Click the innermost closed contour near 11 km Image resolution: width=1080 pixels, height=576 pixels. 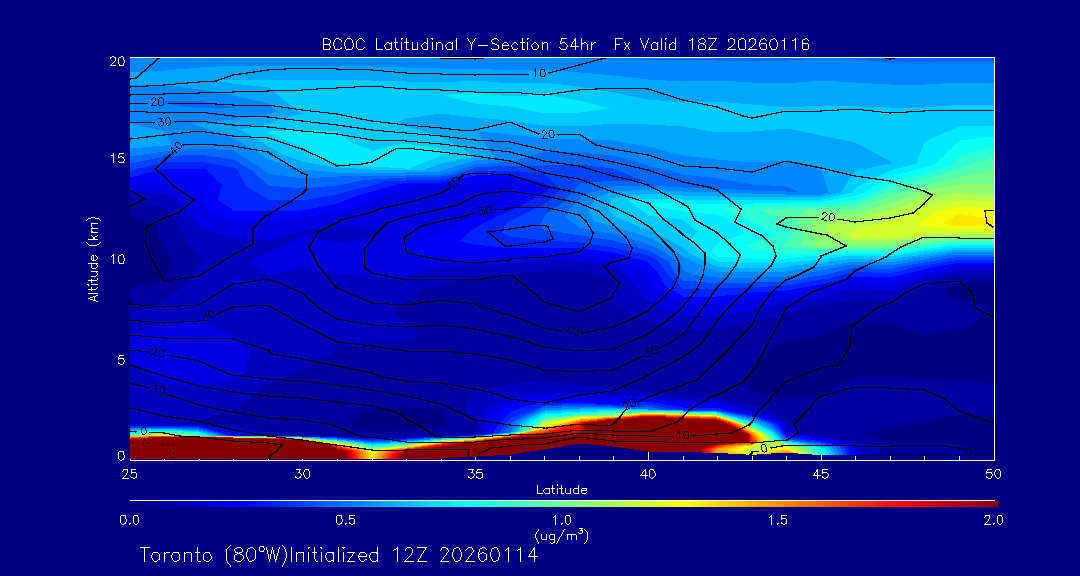click(520, 235)
